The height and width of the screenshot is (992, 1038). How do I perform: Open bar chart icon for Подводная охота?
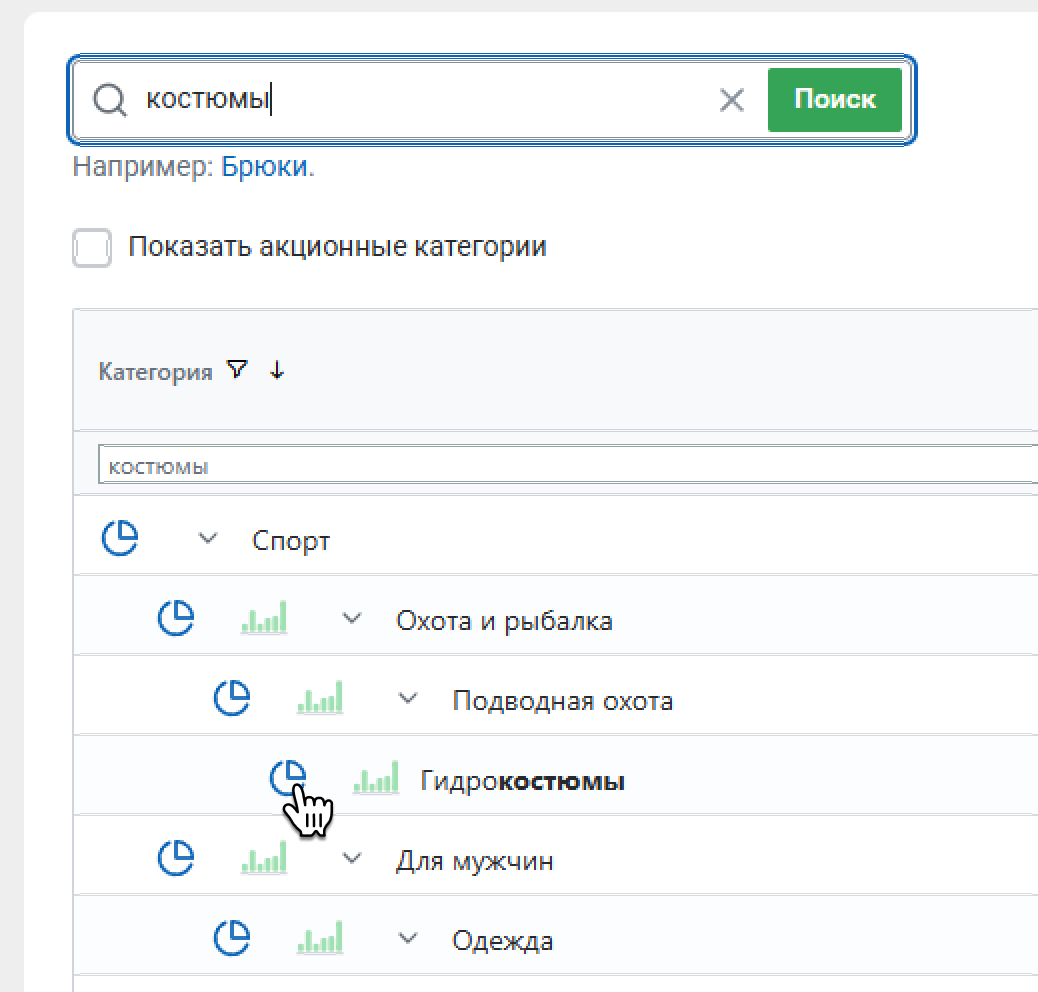tap(320, 698)
